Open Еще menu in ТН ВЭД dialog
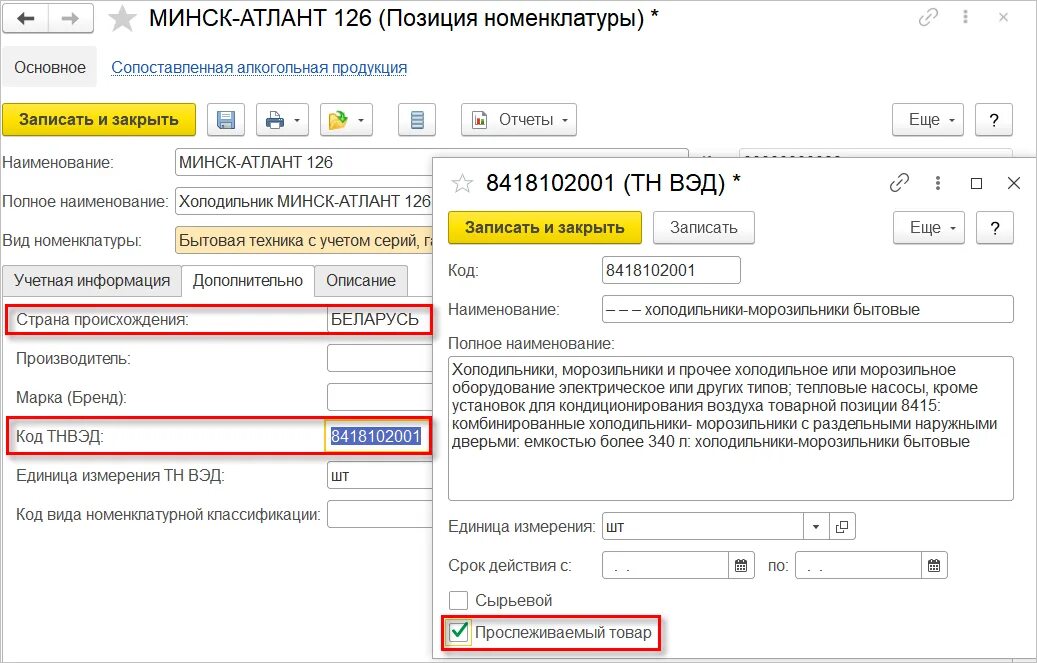The image size is (1037, 663). 929,228
